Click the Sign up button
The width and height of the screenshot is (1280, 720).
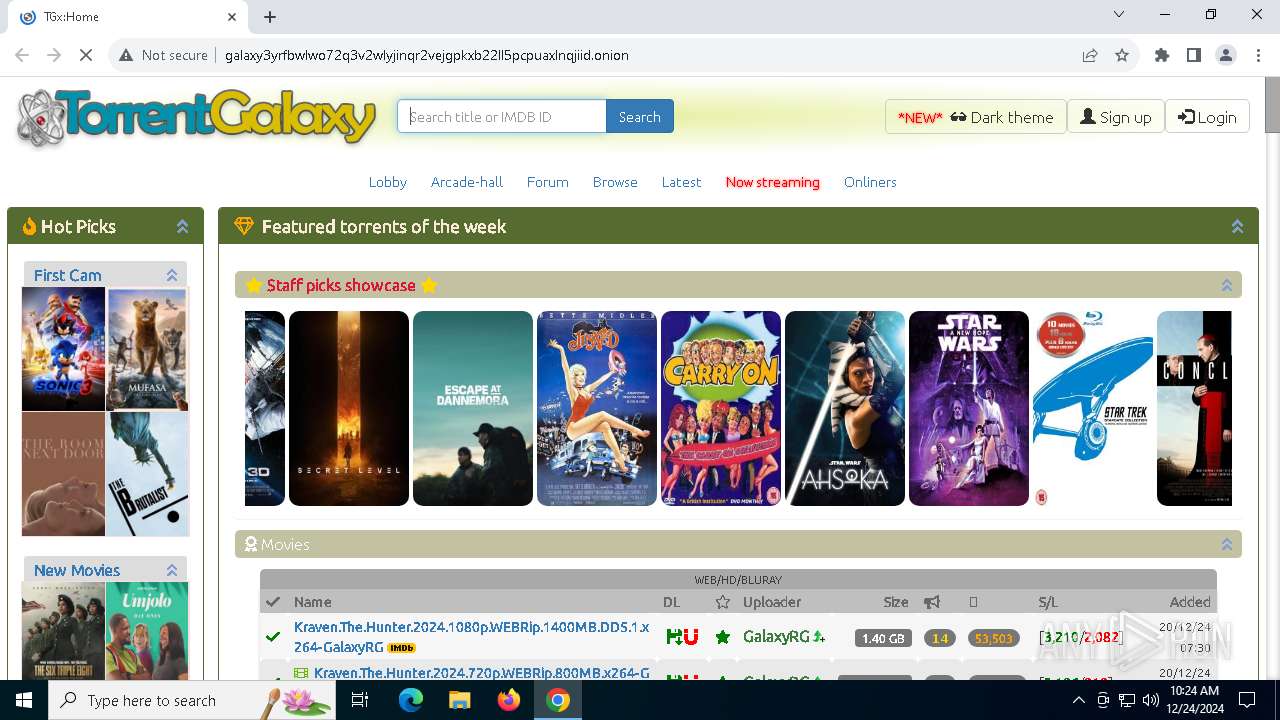1115,117
